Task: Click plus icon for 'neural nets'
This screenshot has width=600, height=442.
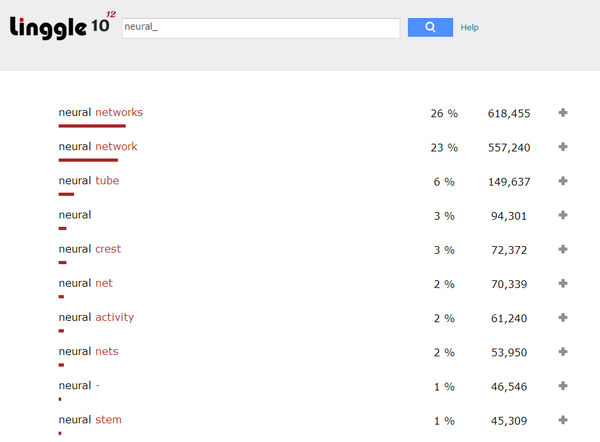Action: click(x=563, y=352)
